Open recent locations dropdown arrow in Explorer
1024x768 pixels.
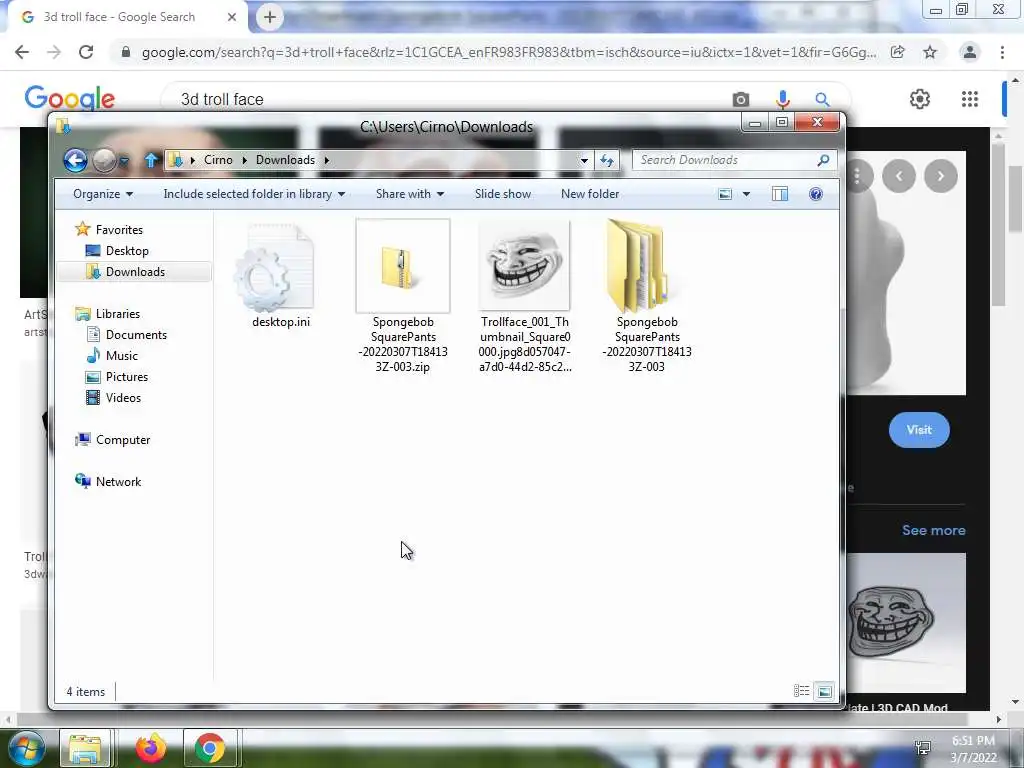coord(124,161)
